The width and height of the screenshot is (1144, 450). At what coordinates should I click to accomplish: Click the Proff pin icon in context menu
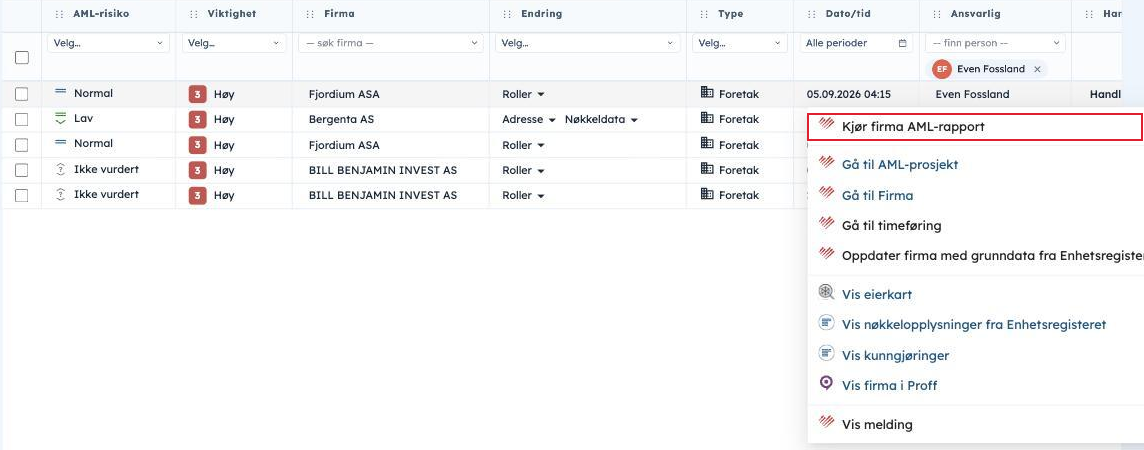826,383
